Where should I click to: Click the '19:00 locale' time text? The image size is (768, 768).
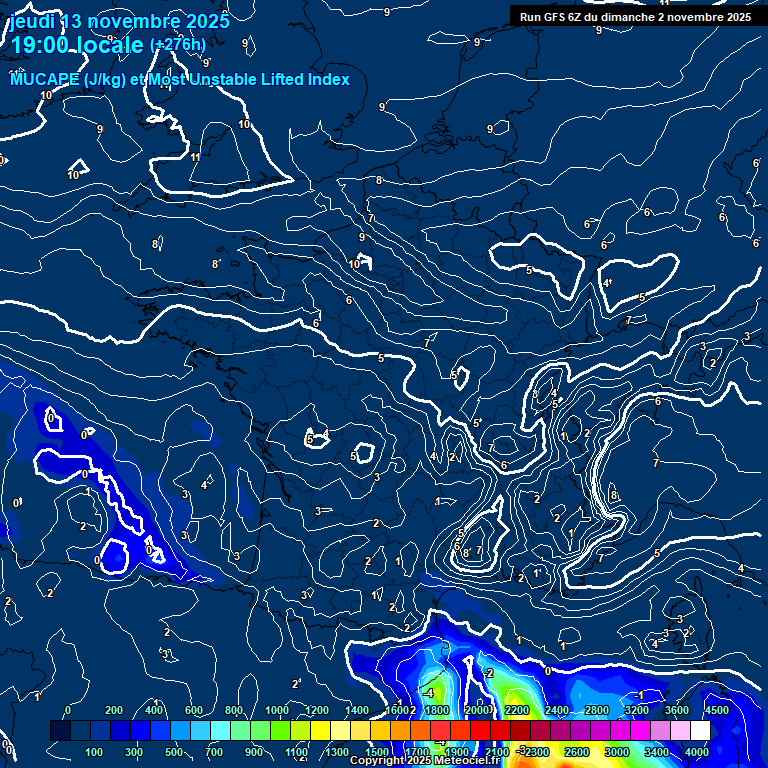pos(77,46)
